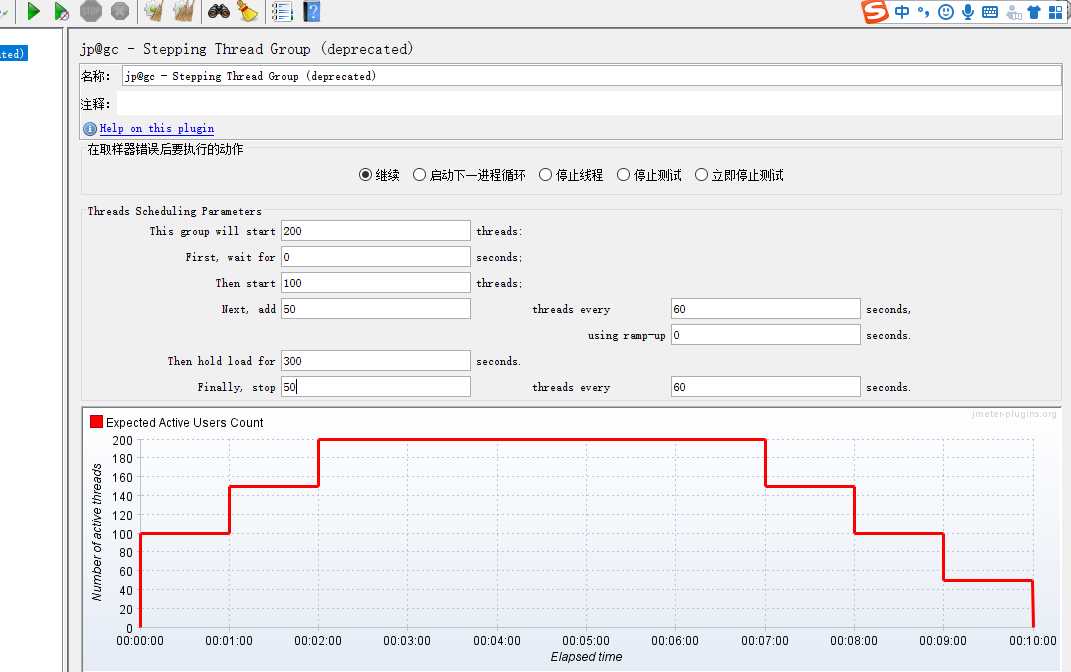The width and height of the screenshot is (1071, 672).
Task: Click the 00:02:00 label on the time axis
Action: [x=318, y=641]
